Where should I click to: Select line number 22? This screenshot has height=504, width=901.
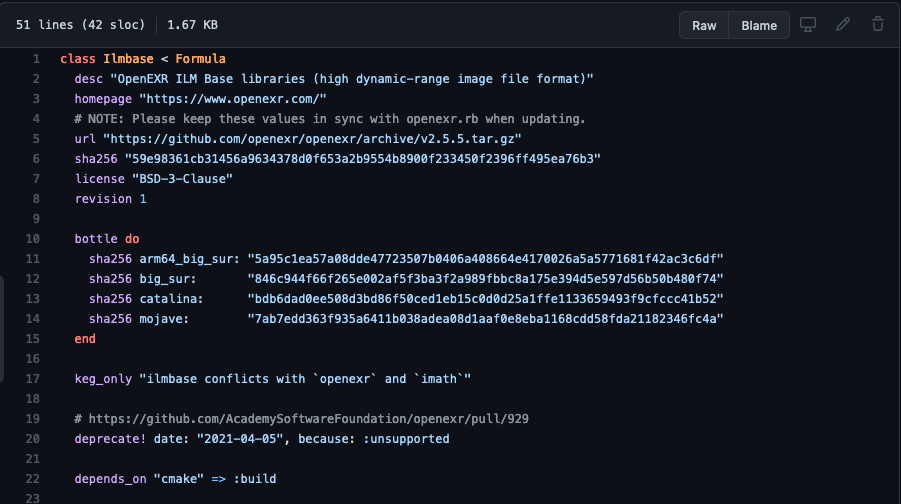click(x=33, y=479)
